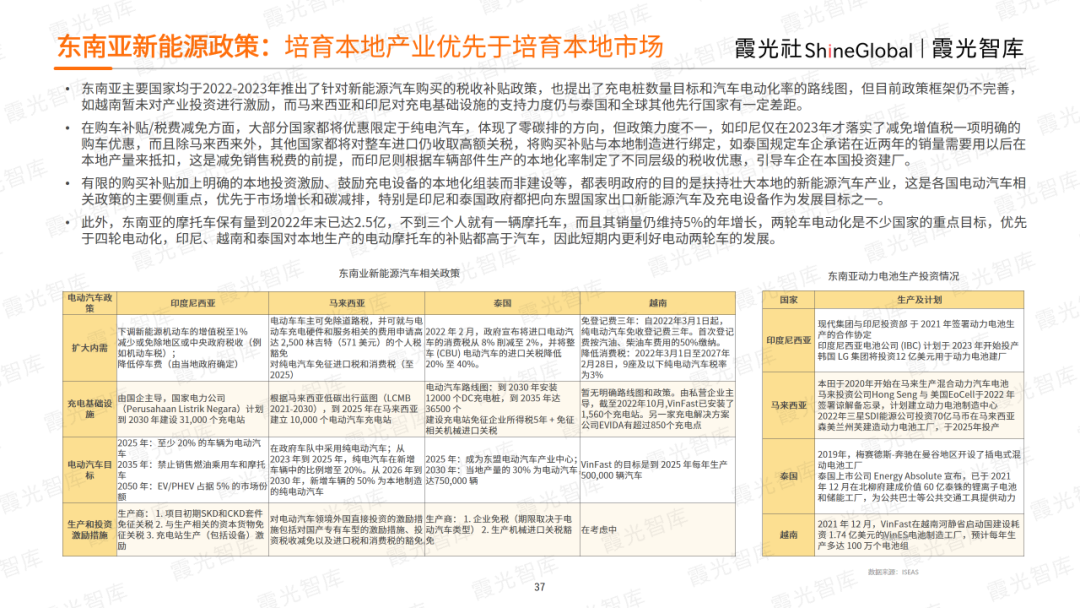Click the caption "东南亚动力电池生产投资情况"
The height and width of the screenshot is (608, 1080).
click(893, 276)
